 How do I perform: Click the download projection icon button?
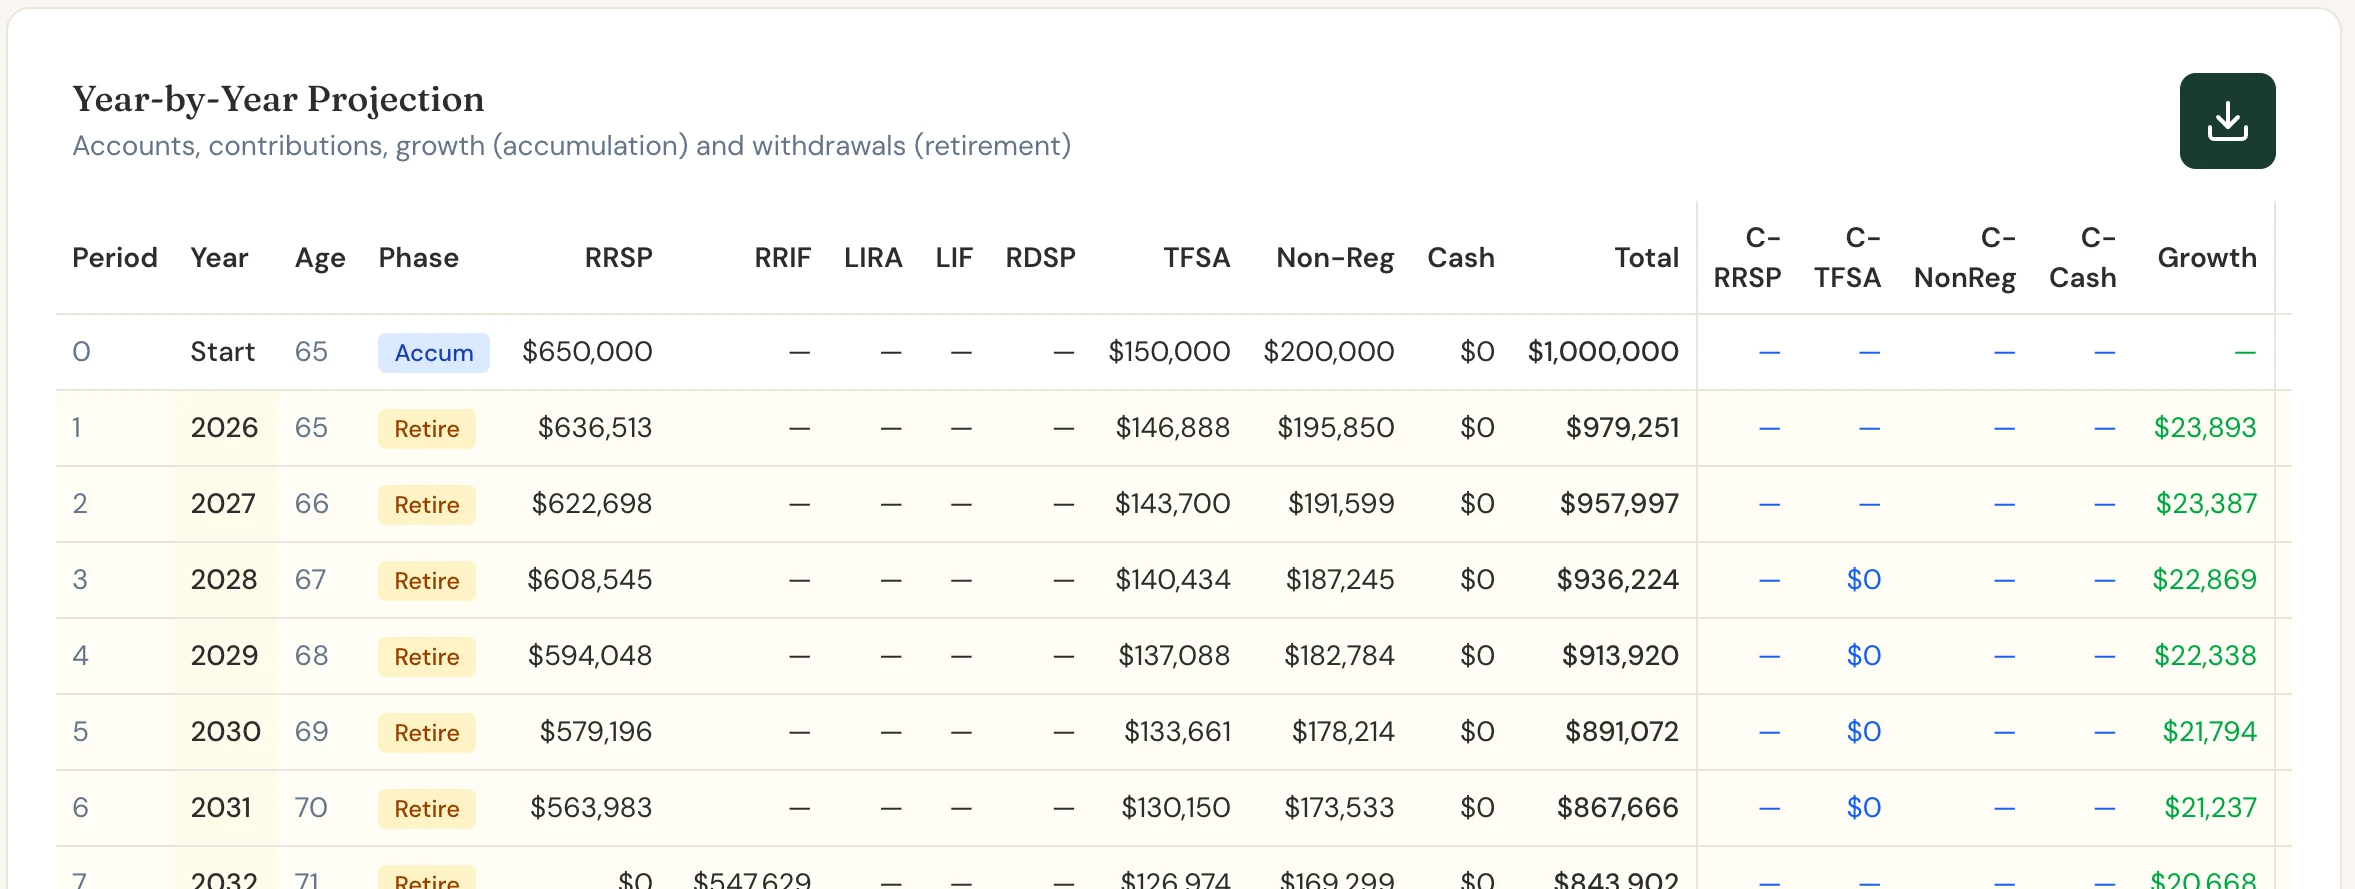click(x=2227, y=121)
